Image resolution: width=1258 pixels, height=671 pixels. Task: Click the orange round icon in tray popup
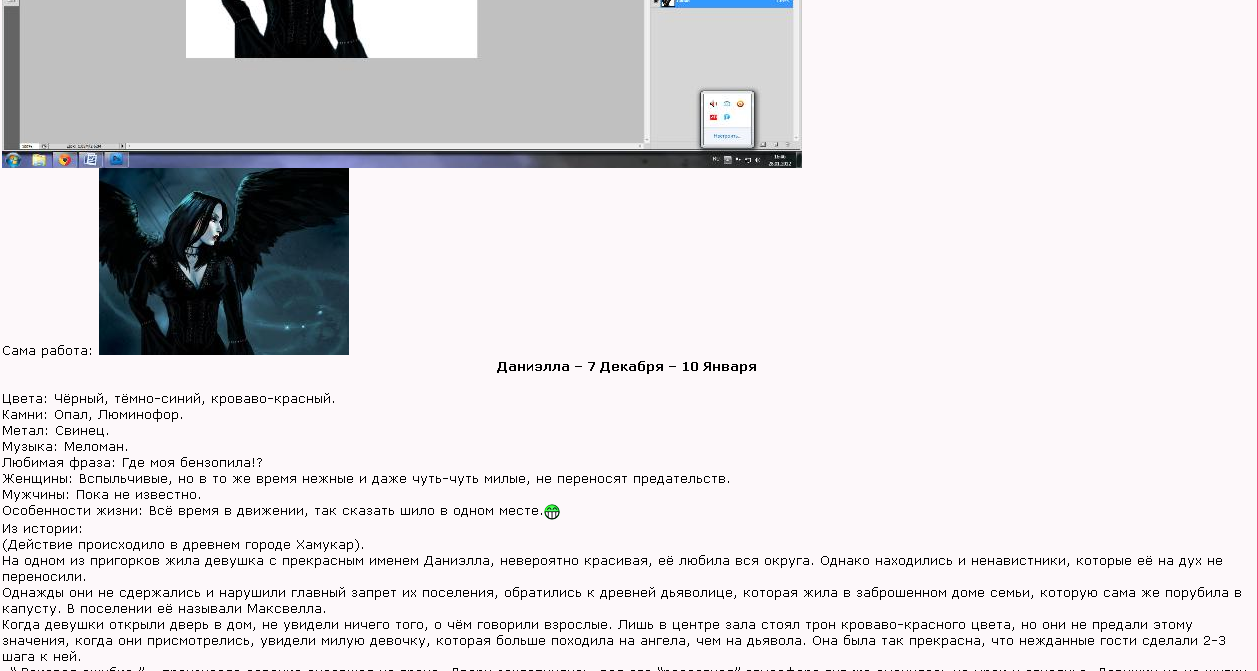coord(740,104)
